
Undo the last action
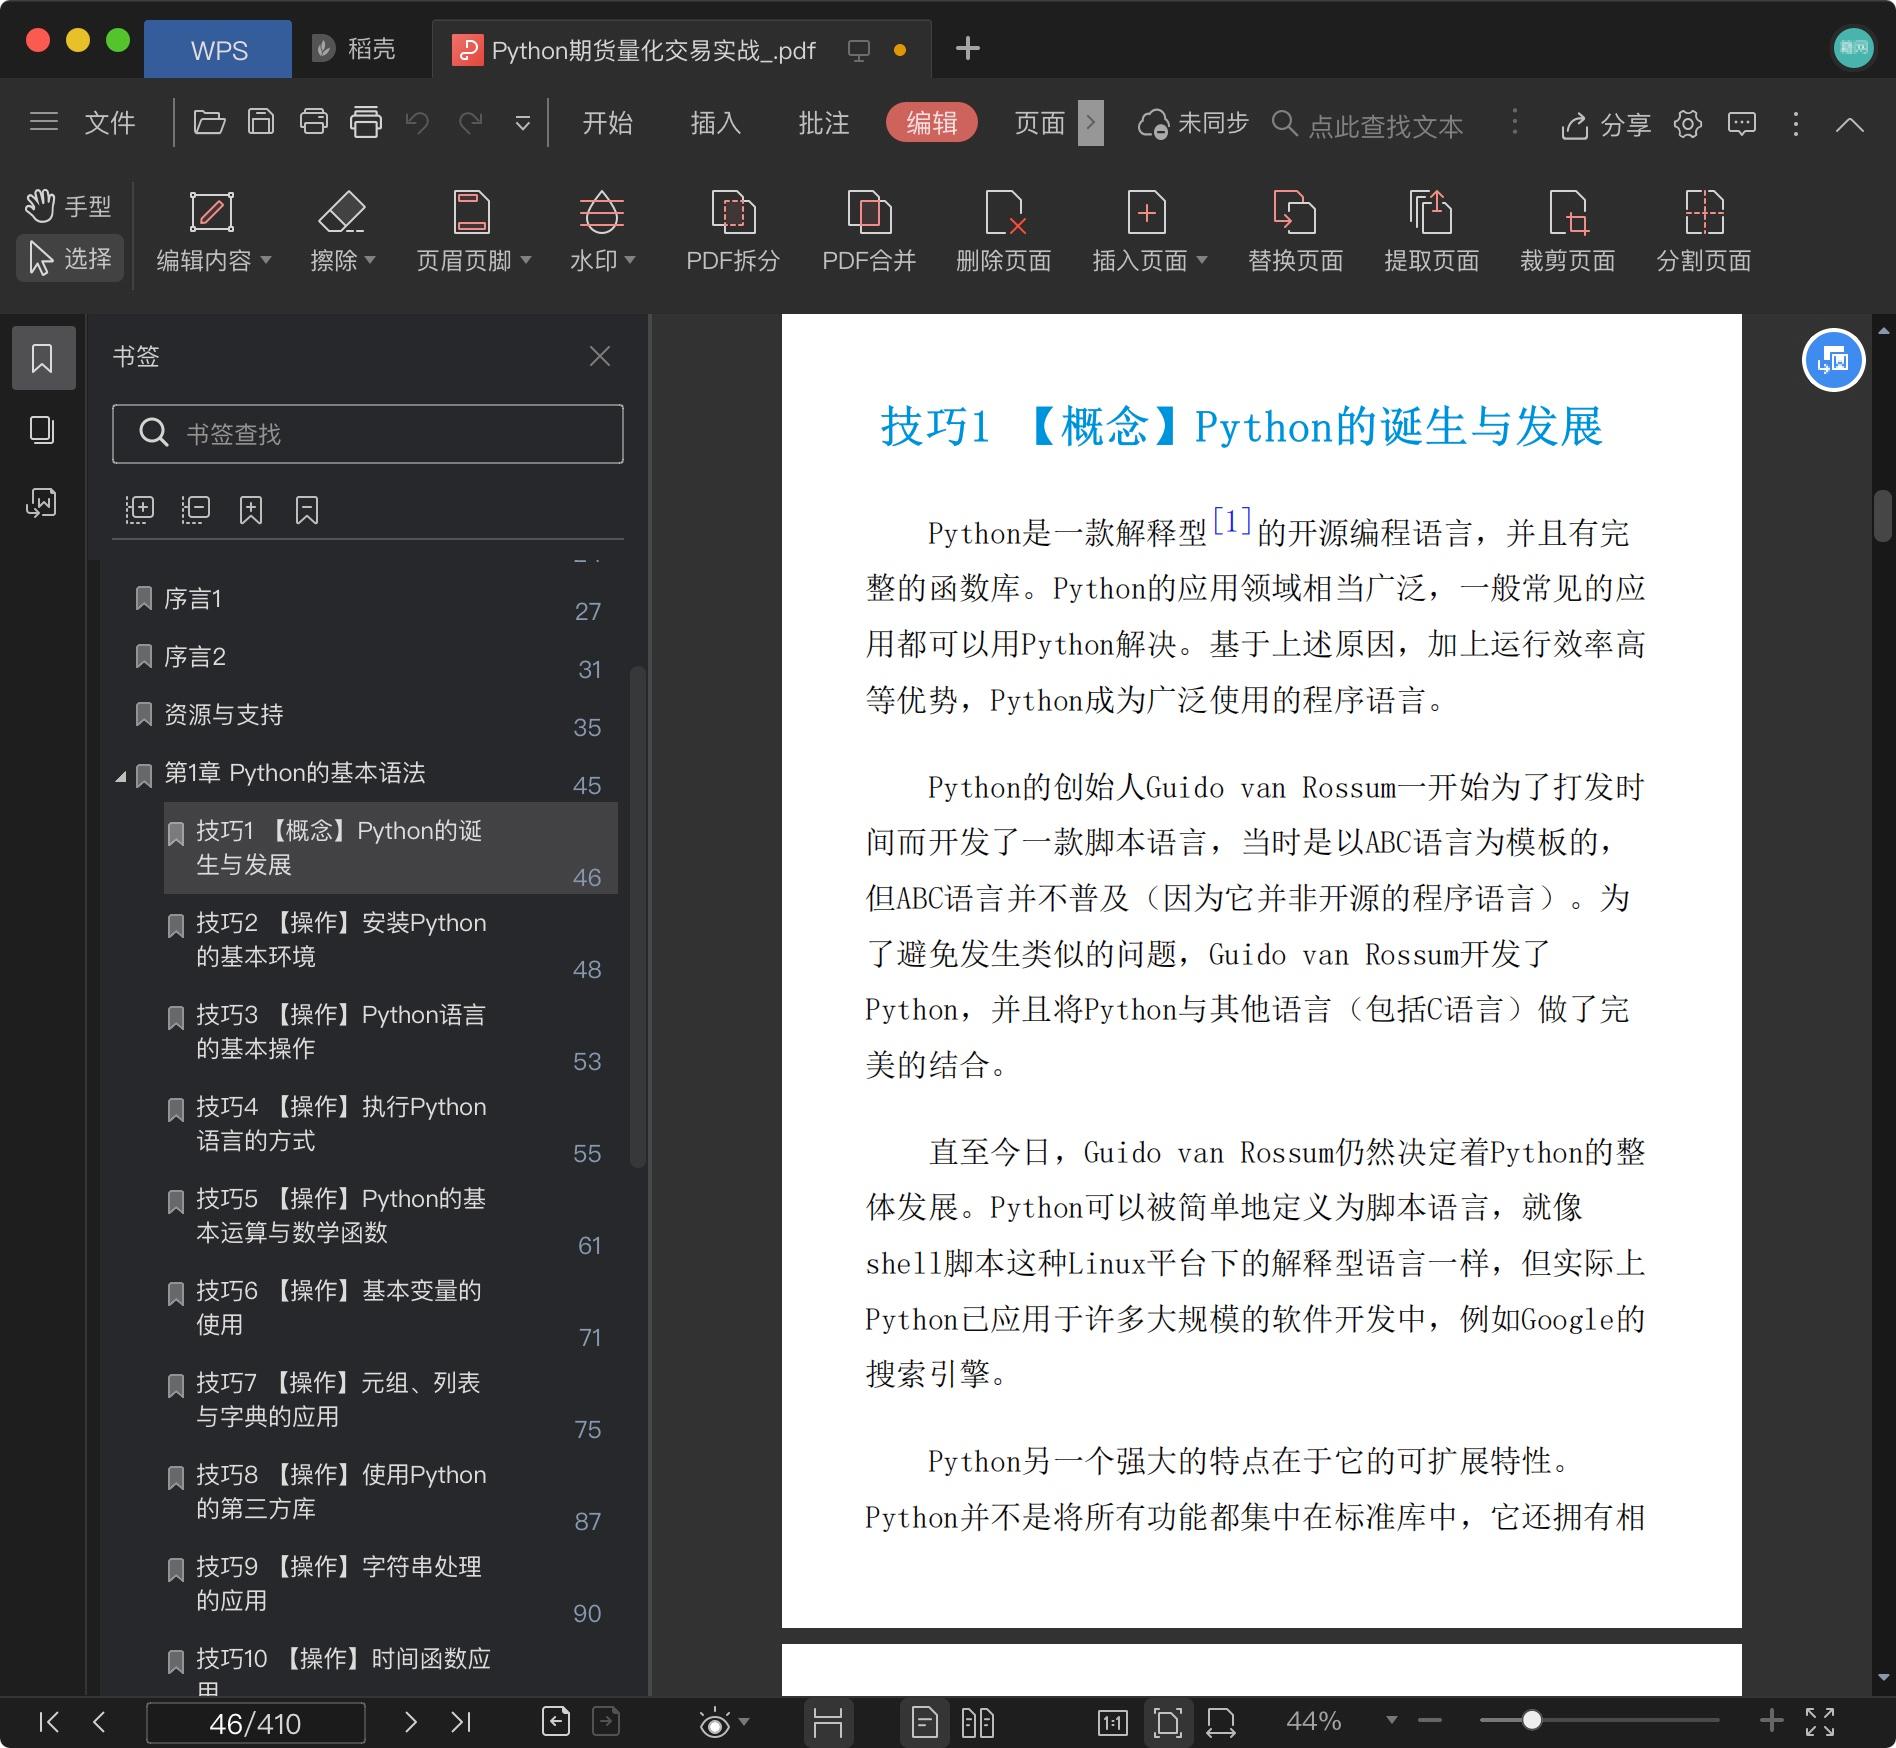417,122
